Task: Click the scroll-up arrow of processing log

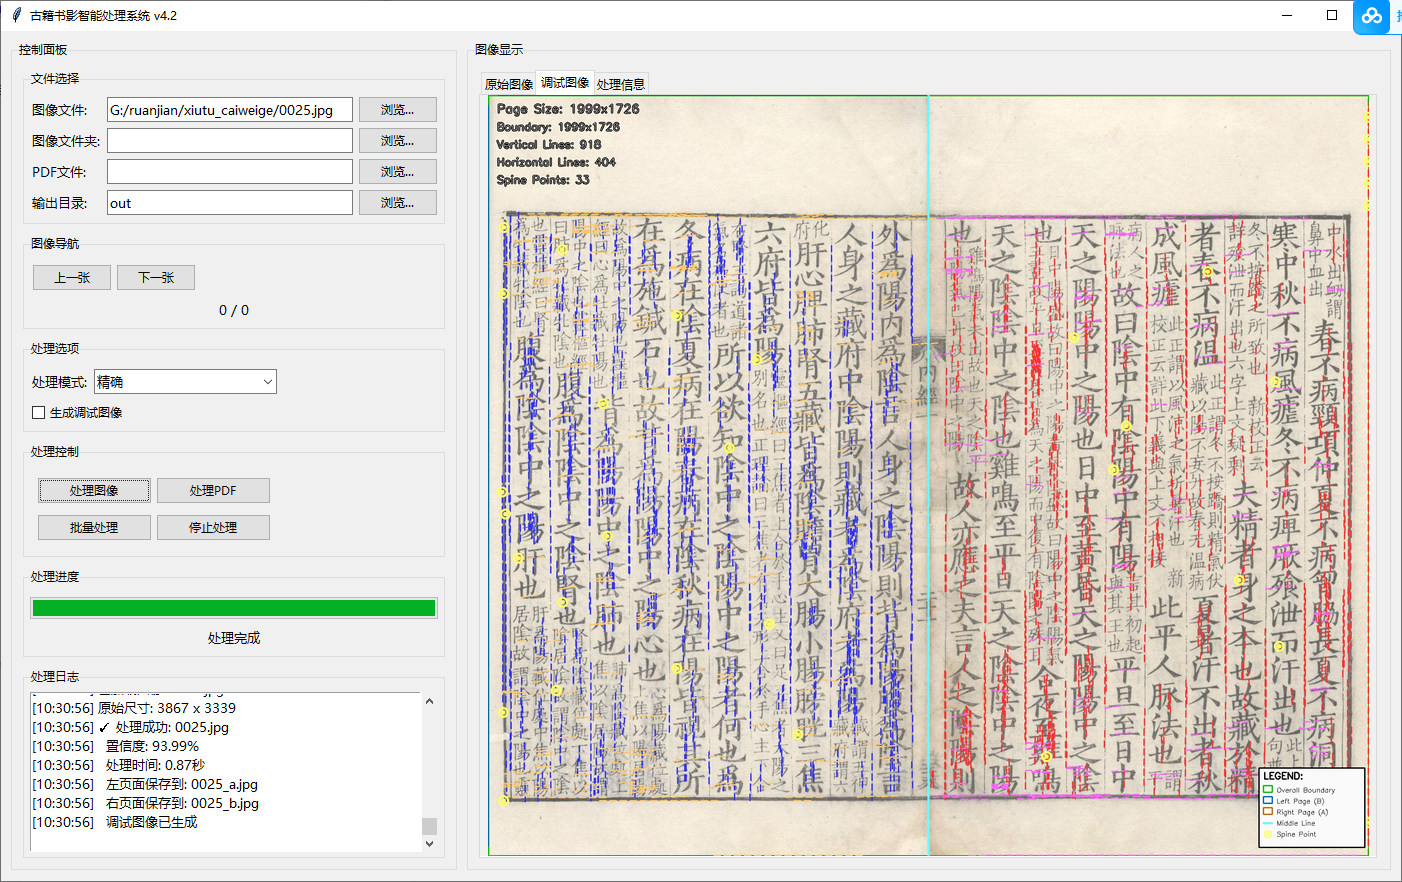Action: click(x=430, y=701)
